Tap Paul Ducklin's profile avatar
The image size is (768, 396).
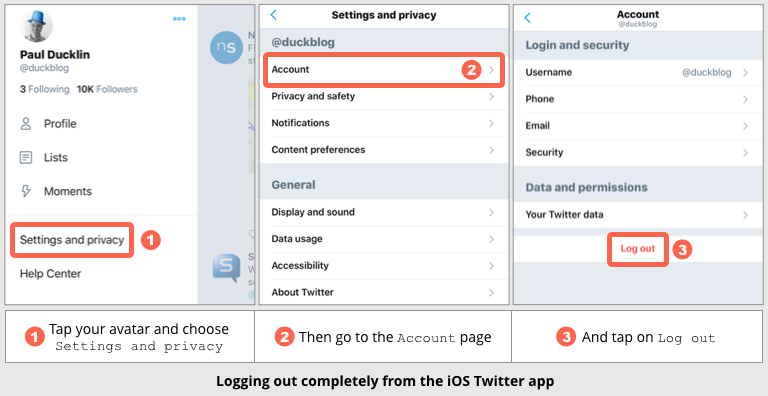pos(36,25)
